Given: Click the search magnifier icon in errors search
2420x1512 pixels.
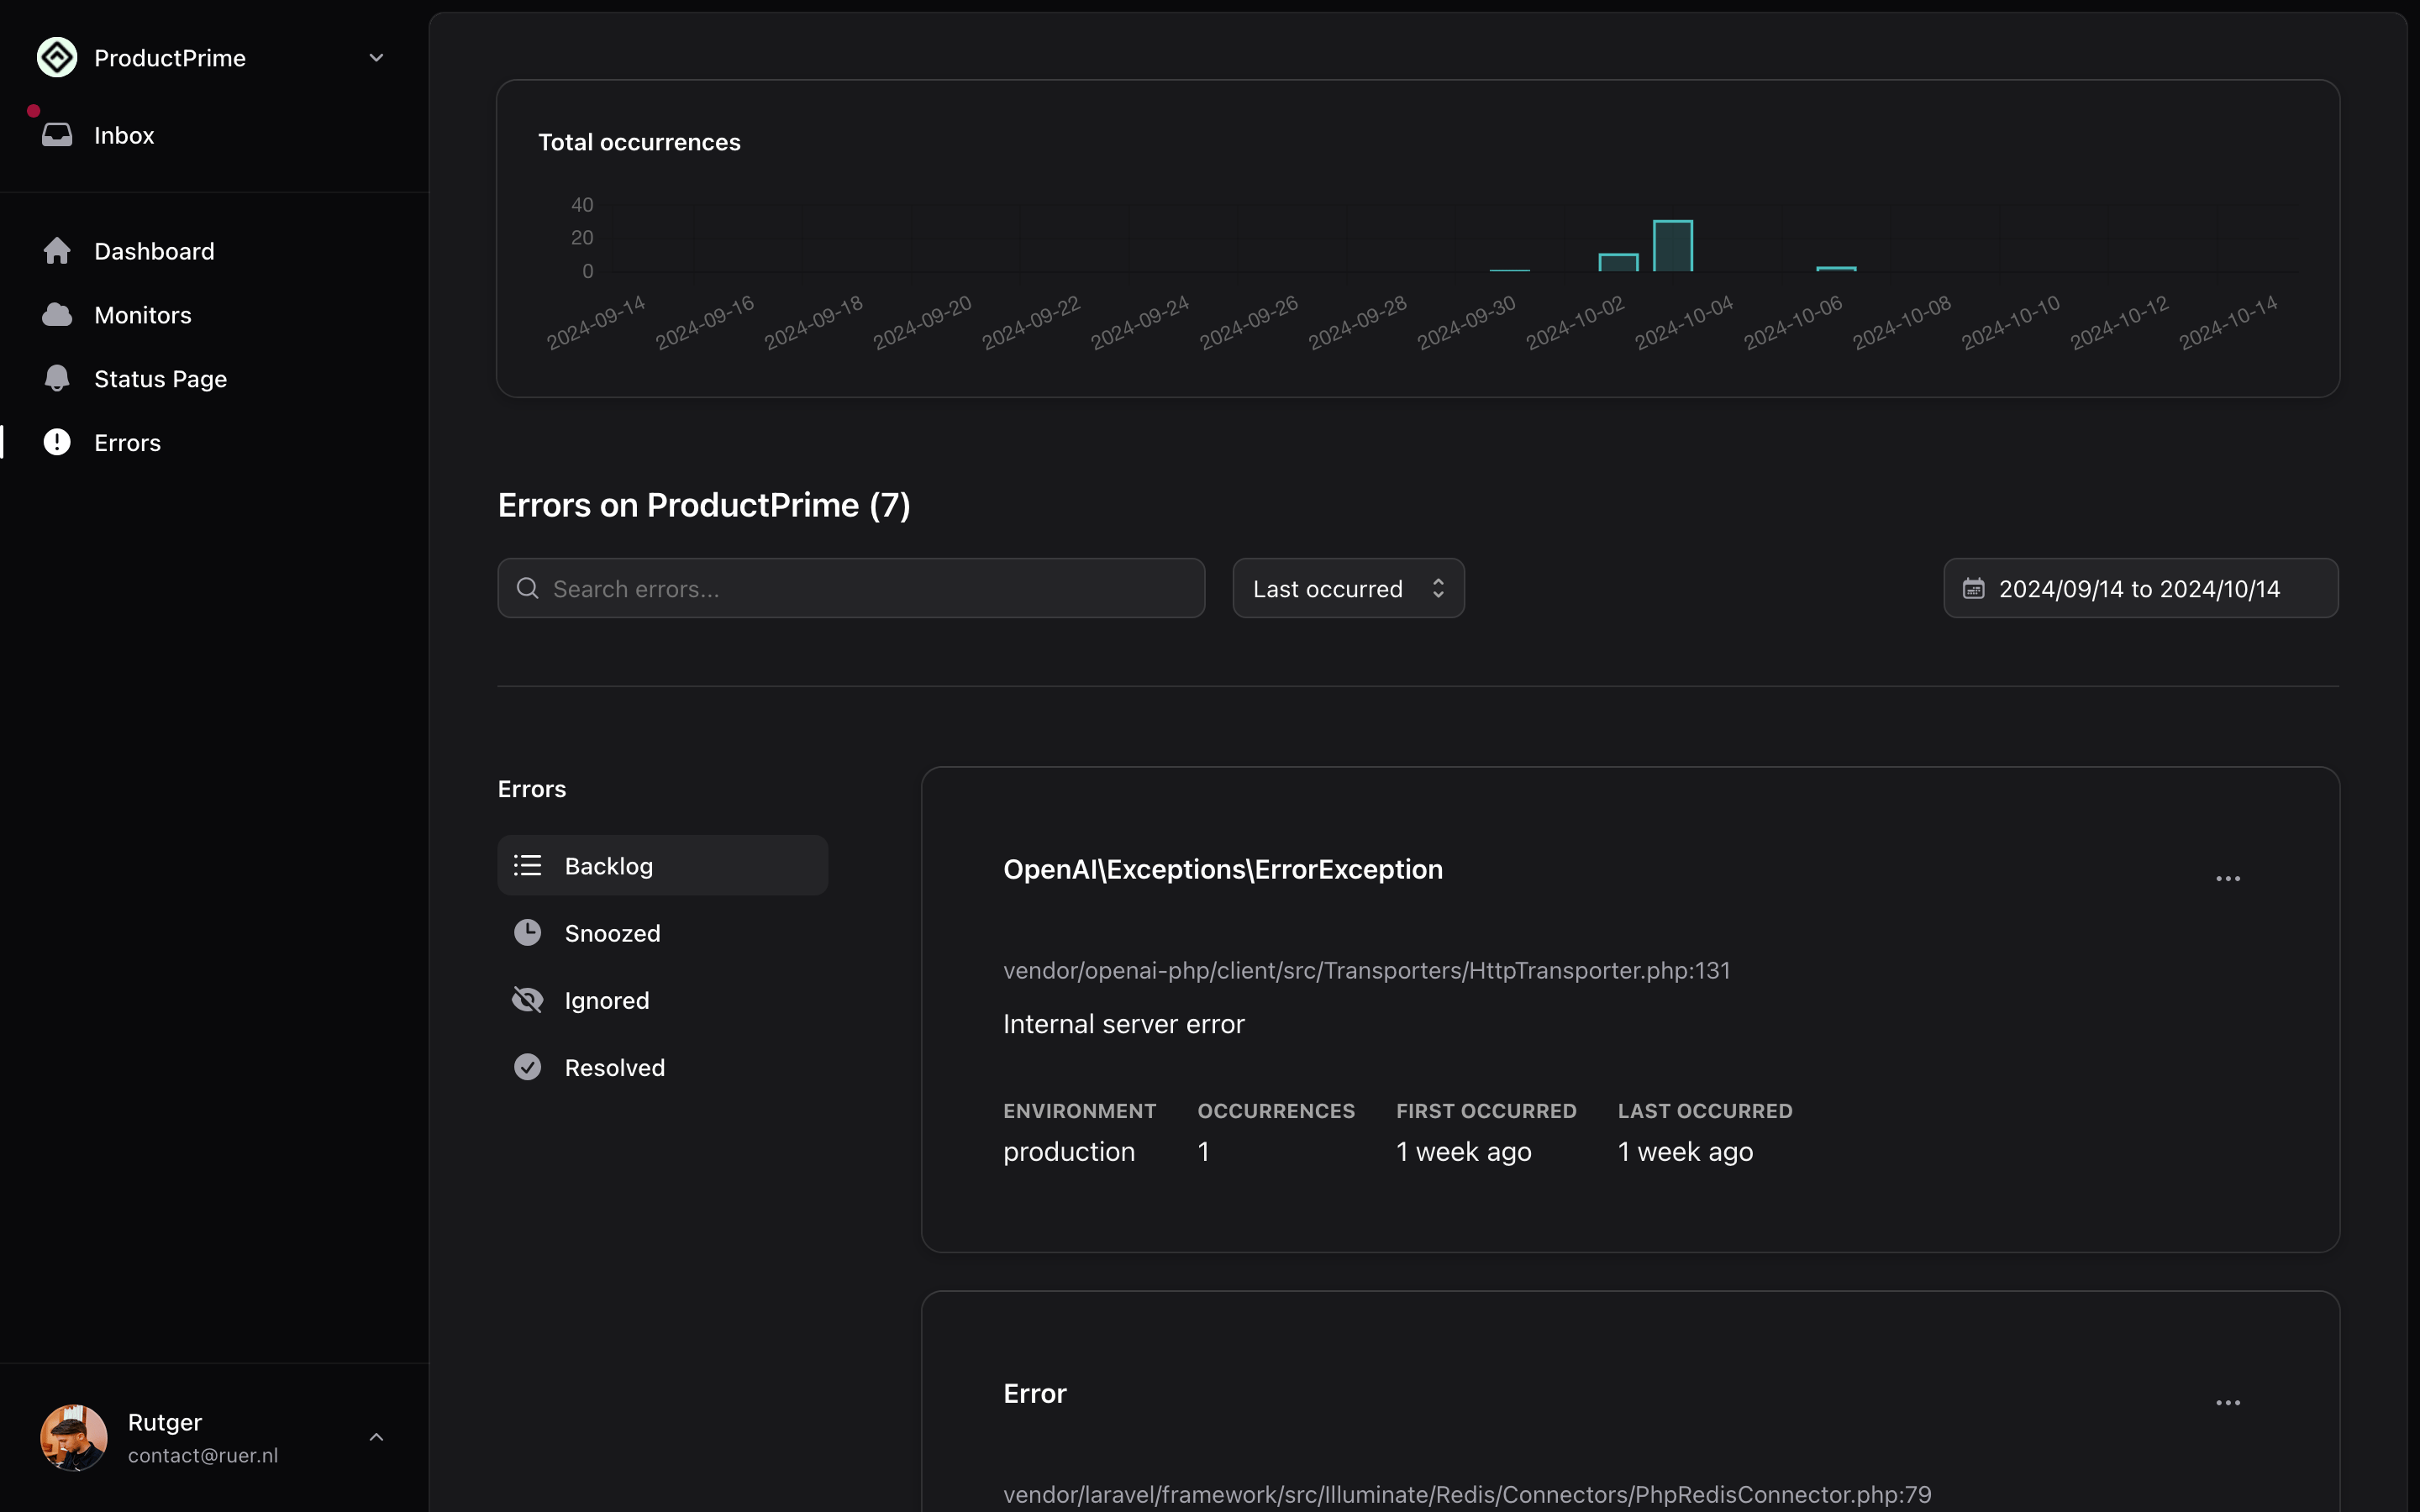Looking at the screenshot, I should pos(527,588).
